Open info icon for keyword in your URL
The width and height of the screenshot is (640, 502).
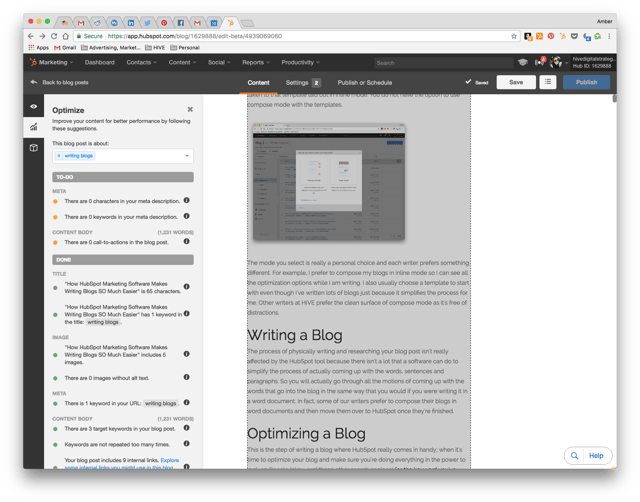coord(187,402)
